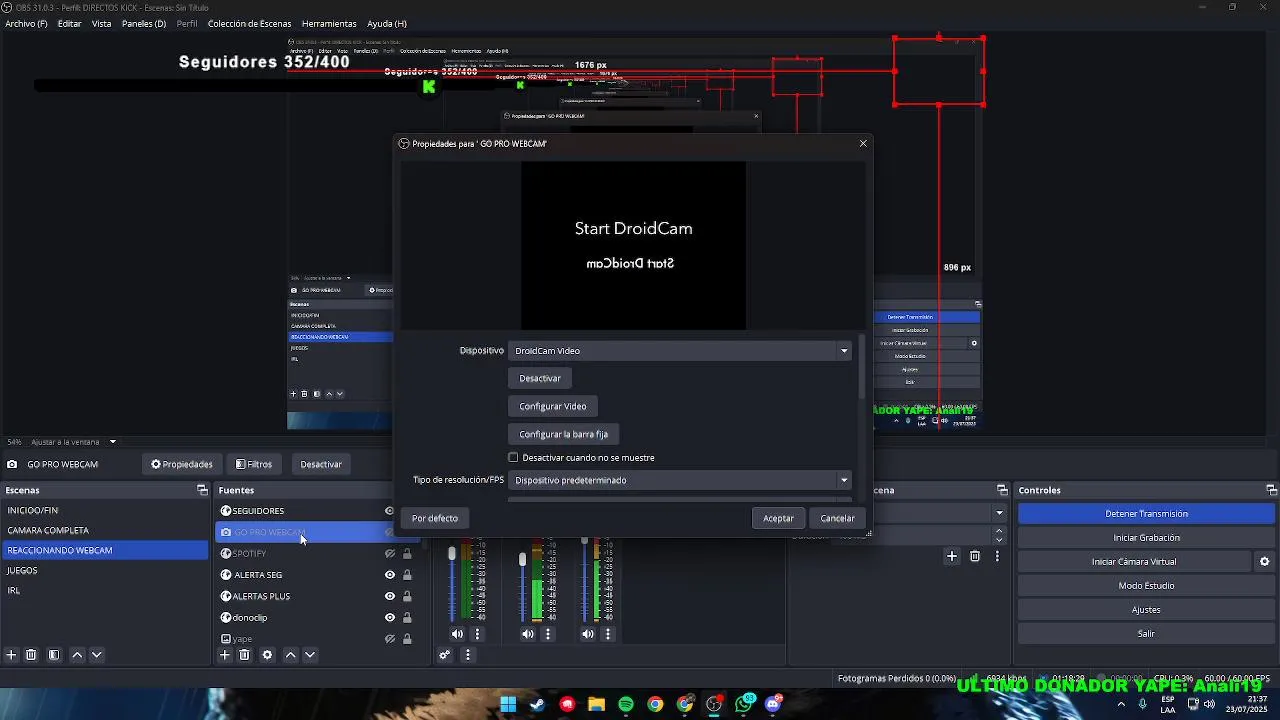
Task: Move scene up arrow in Escenas panel
Action: point(77,655)
